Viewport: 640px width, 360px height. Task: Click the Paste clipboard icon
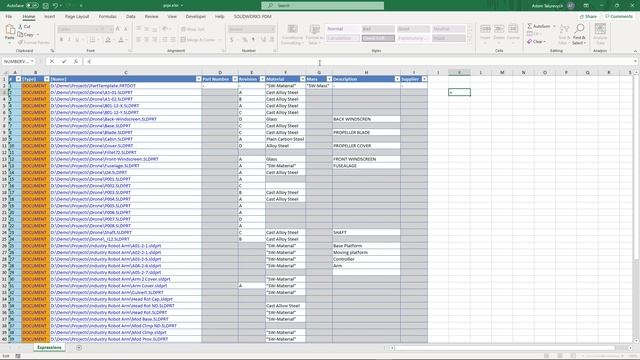pos(10,31)
